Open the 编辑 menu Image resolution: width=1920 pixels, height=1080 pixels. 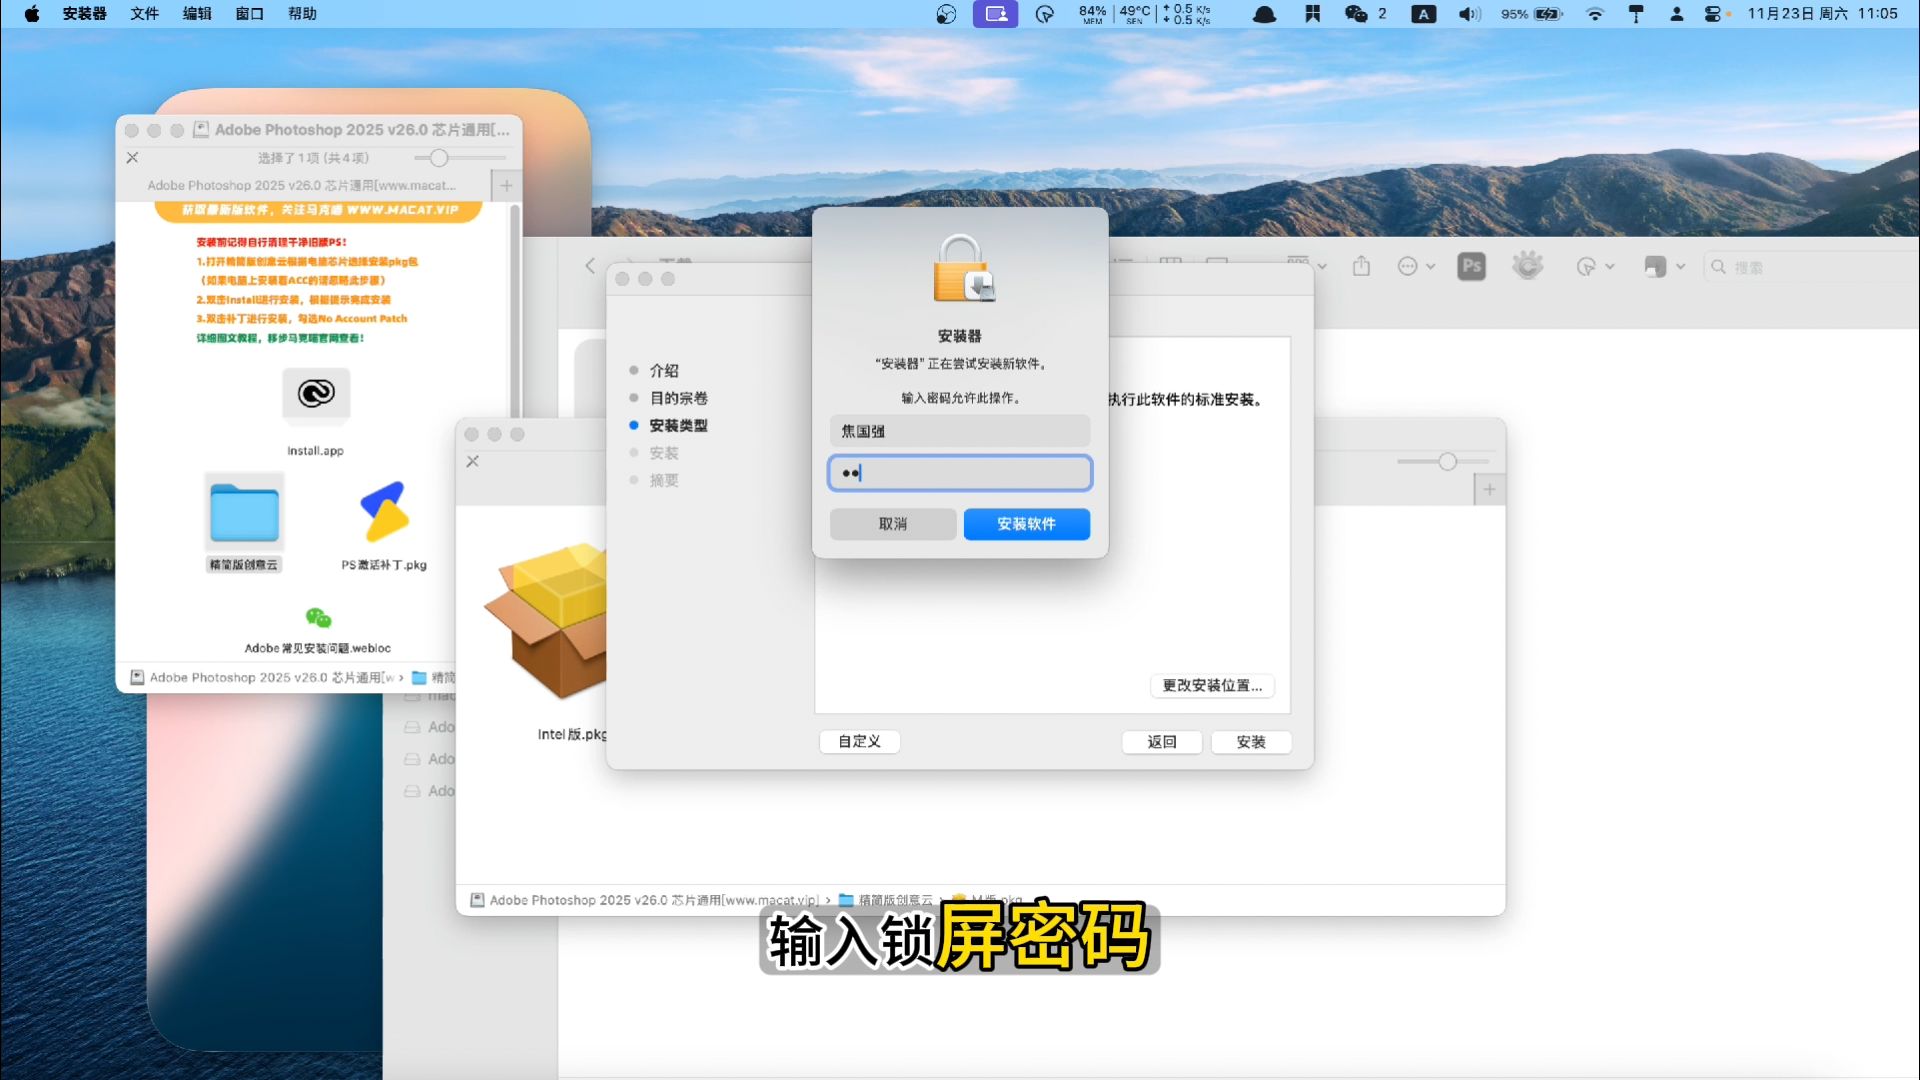[197, 14]
